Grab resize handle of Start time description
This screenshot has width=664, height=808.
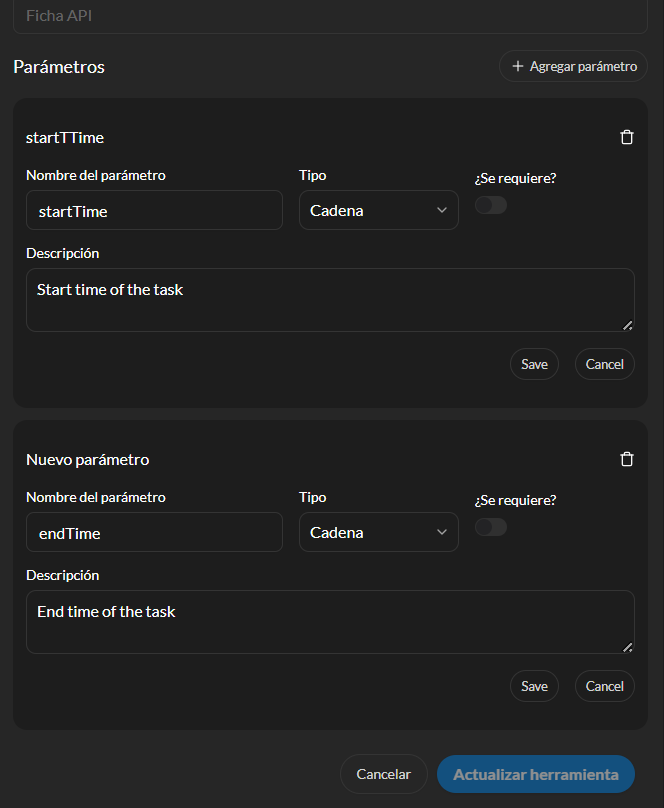(x=627, y=325)
